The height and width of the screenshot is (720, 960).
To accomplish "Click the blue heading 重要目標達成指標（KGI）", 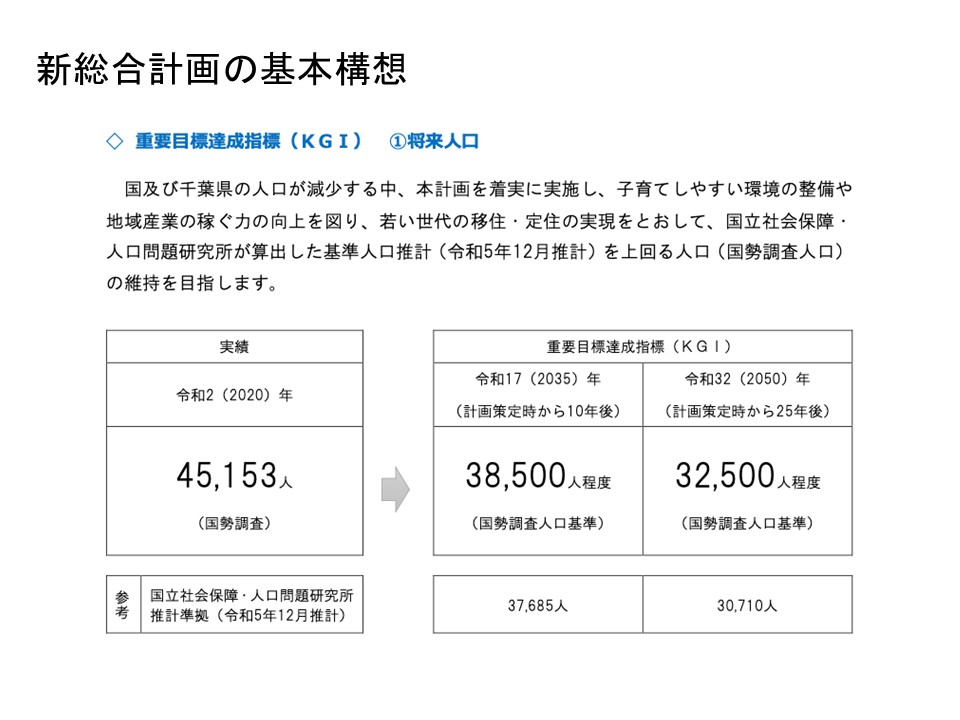I will point(248,142).
